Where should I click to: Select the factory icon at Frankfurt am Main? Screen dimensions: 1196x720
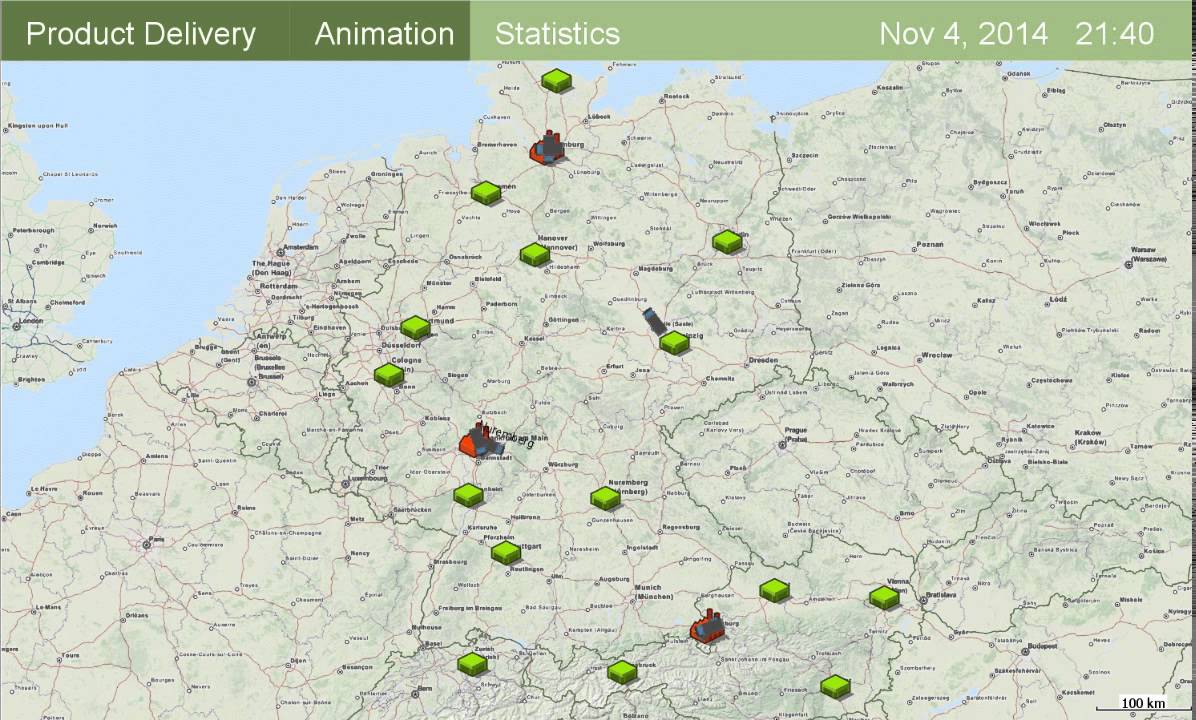coord(478,441)
